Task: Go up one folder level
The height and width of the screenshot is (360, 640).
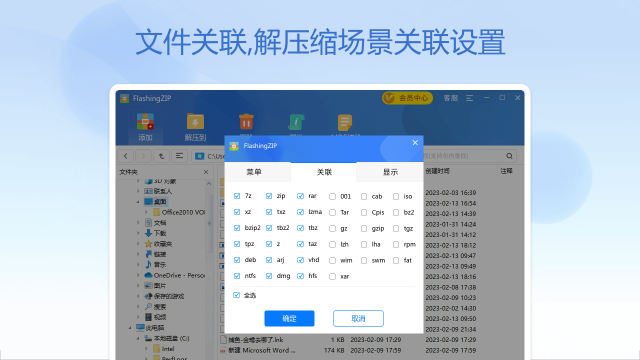Action: 161,156
